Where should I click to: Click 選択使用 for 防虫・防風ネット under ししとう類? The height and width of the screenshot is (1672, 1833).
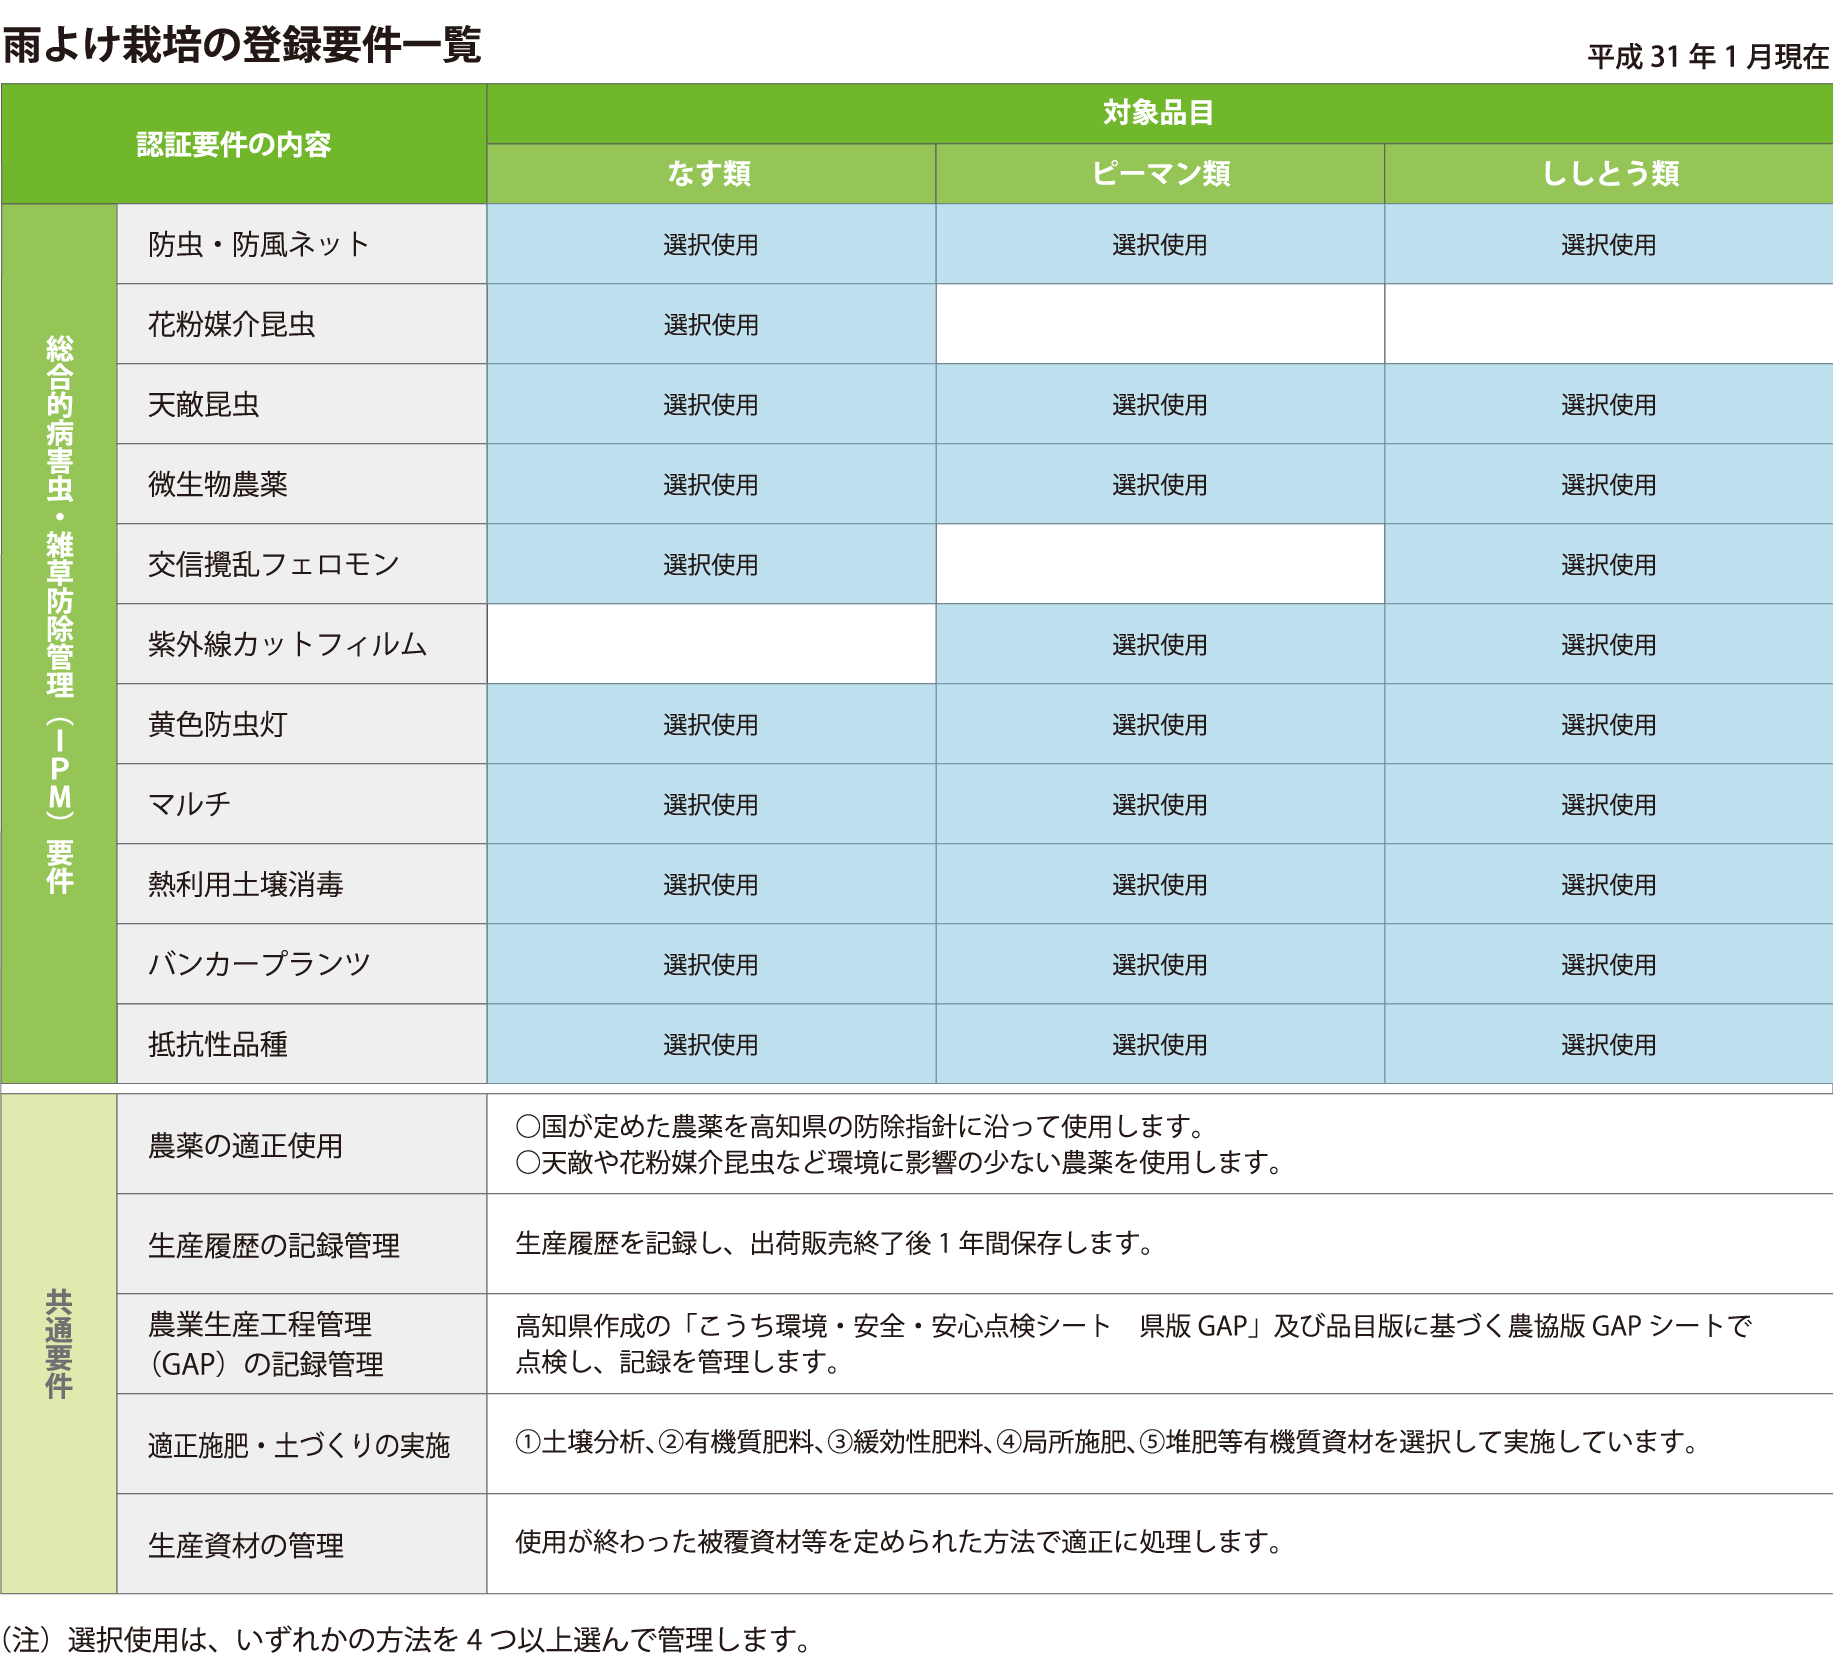pos(1609,245)
